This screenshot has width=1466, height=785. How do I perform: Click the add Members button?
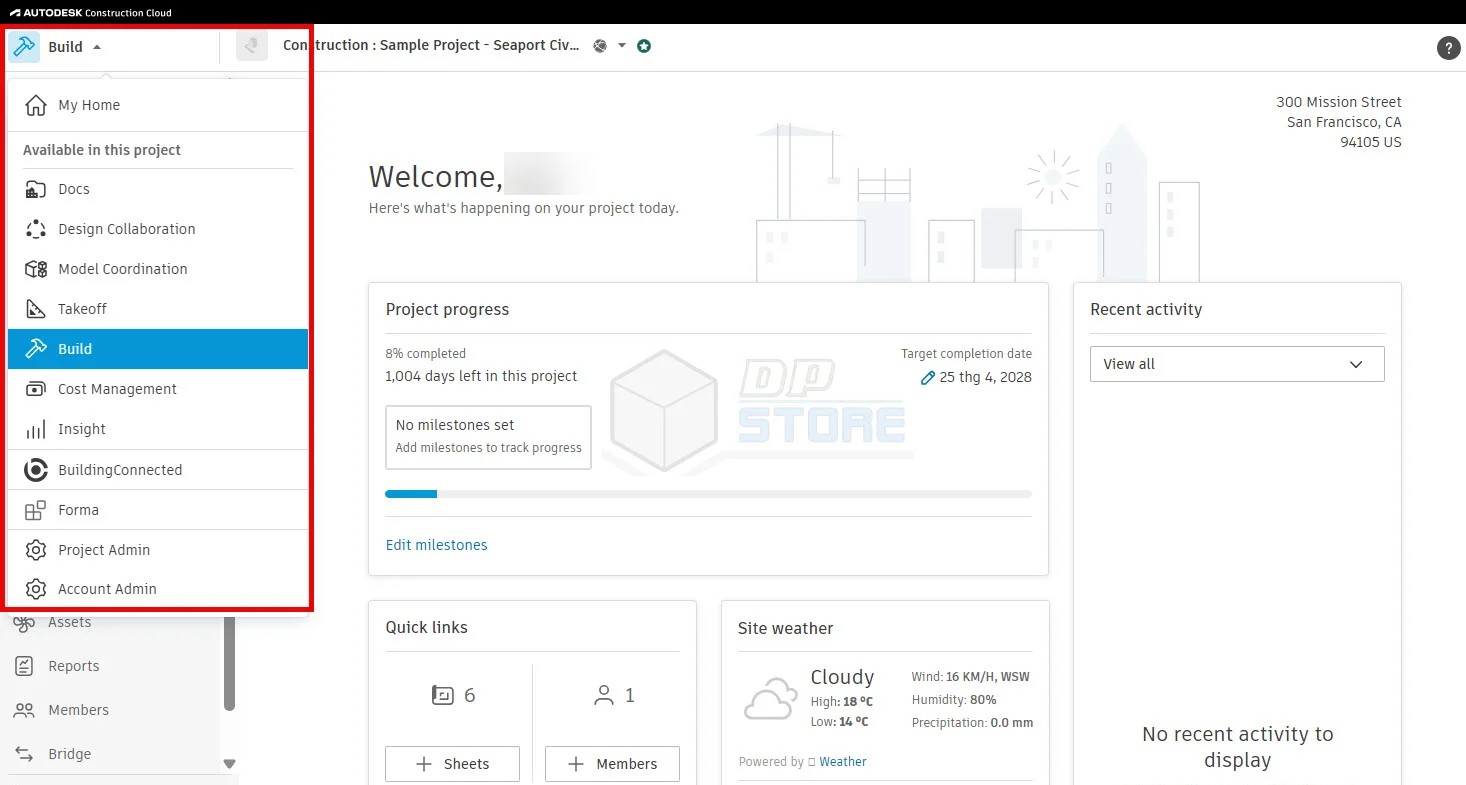[612, 764]
